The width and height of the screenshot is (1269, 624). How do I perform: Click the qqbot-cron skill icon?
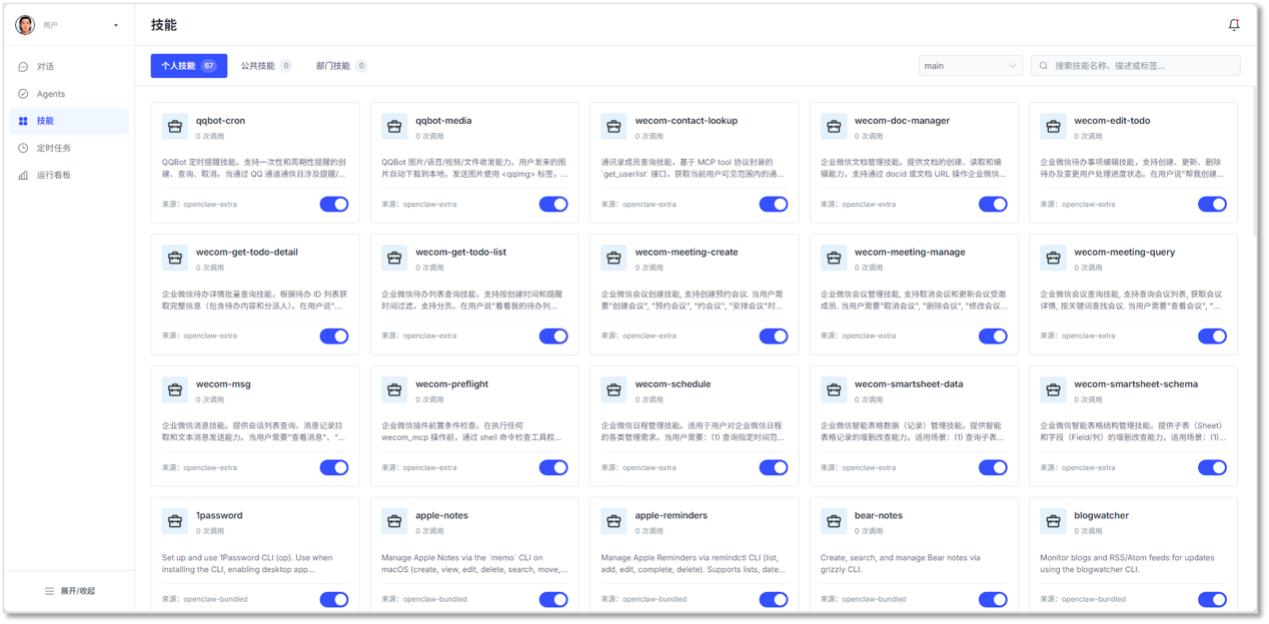coord(175,126)
